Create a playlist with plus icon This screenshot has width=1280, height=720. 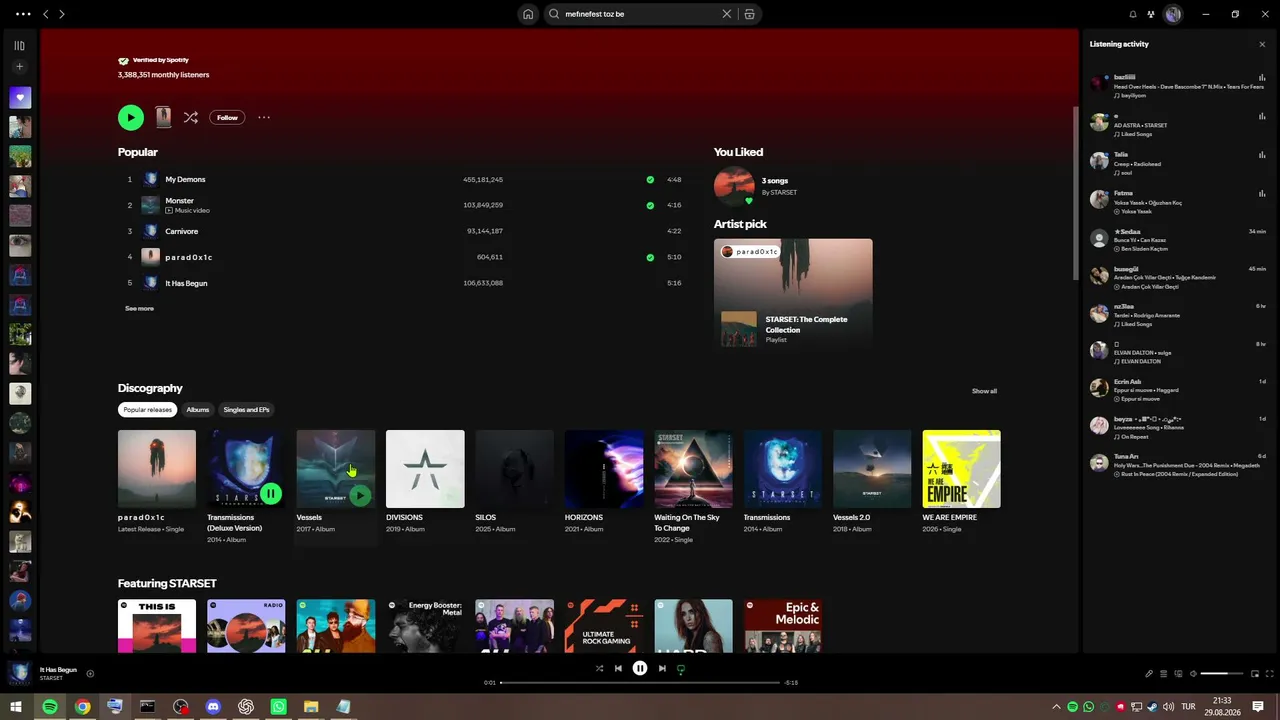coord(19,67)
